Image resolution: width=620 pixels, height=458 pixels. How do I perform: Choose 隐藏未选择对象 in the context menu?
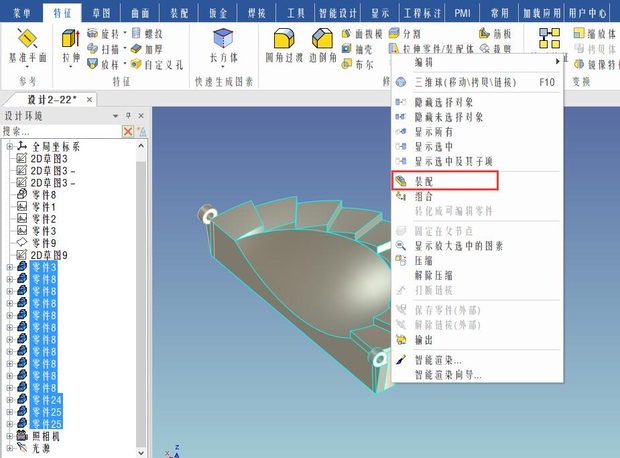[477, 117]
